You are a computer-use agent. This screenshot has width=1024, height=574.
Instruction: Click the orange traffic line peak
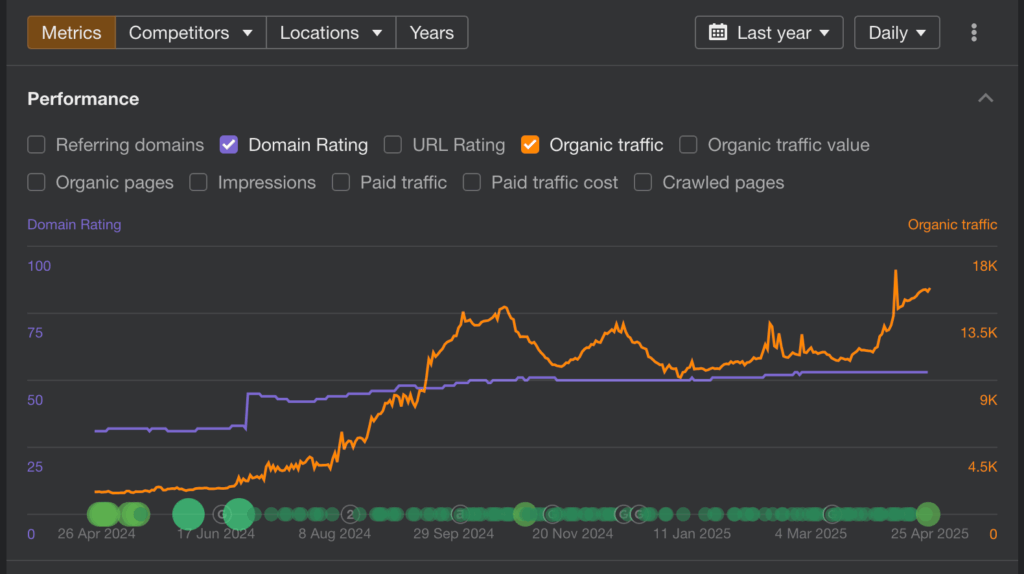point(895,271)
